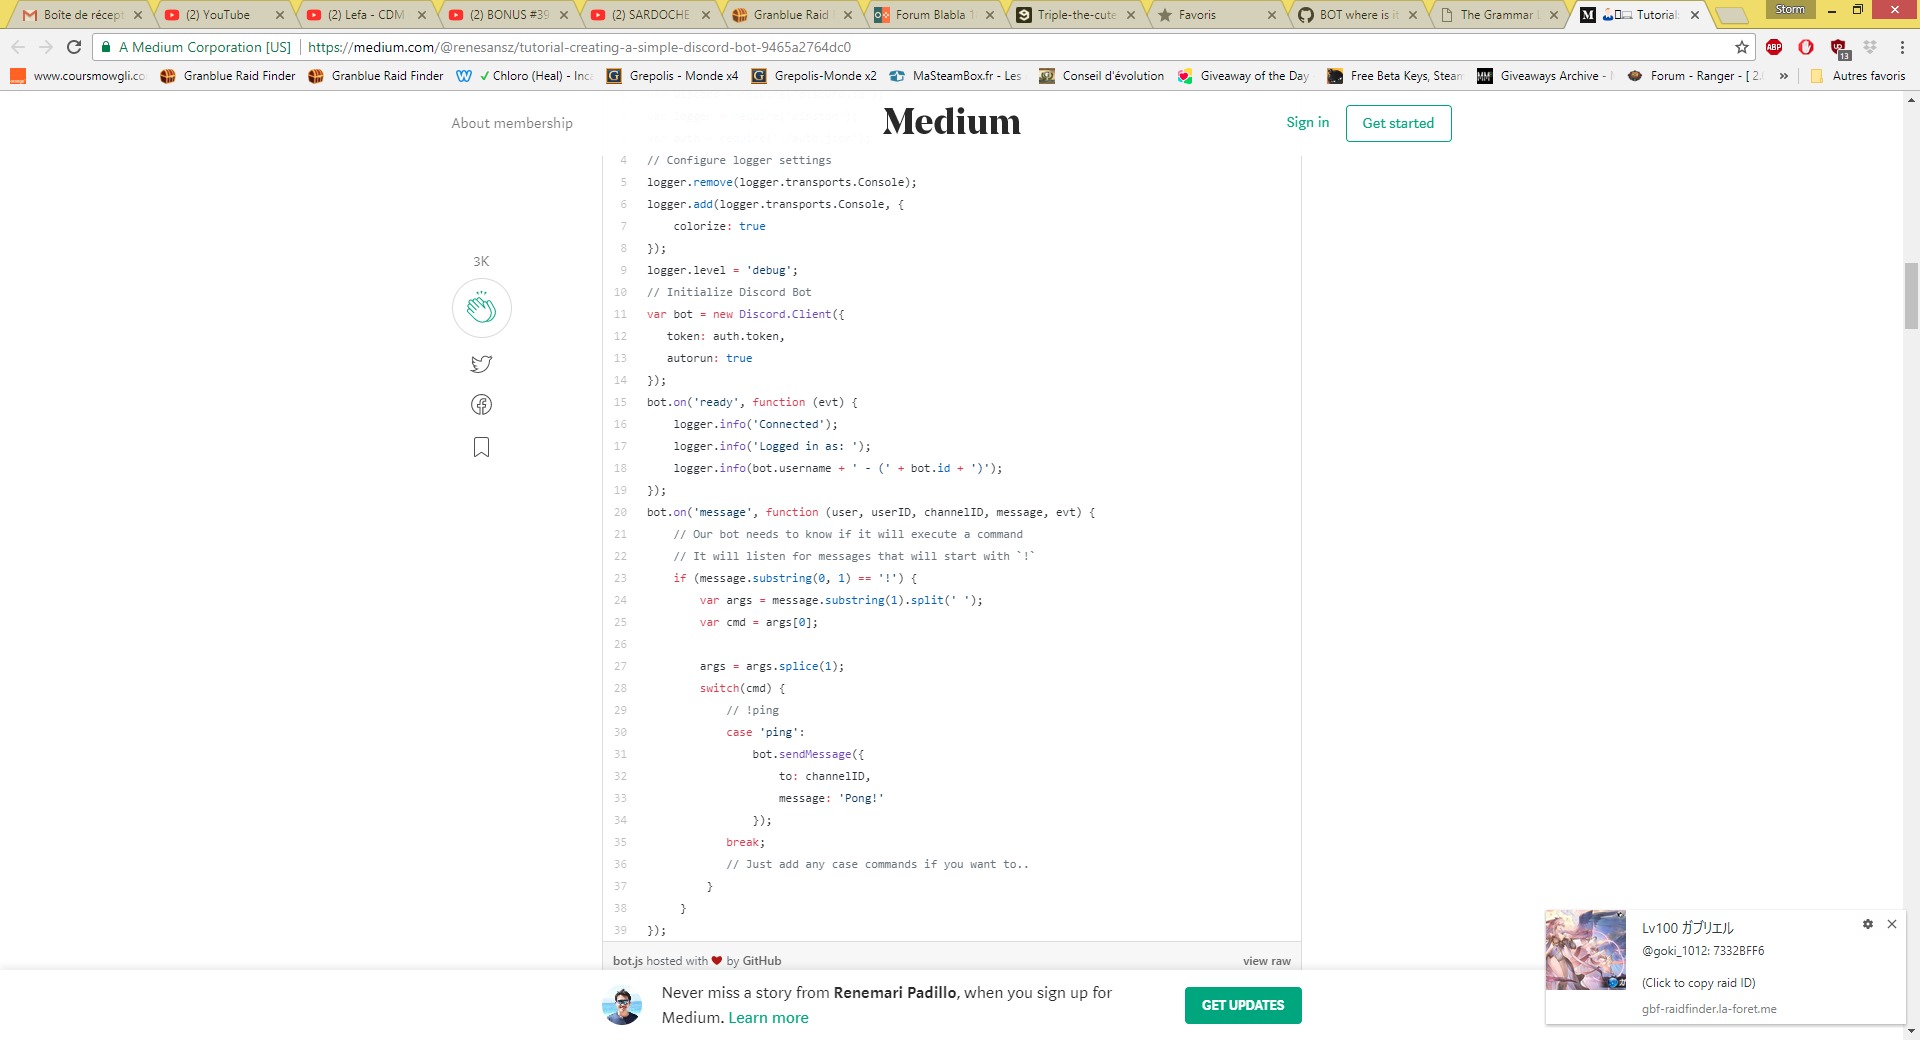Navigate back with the browser arrow
1920x1040 pixels.
coord(18,46)
